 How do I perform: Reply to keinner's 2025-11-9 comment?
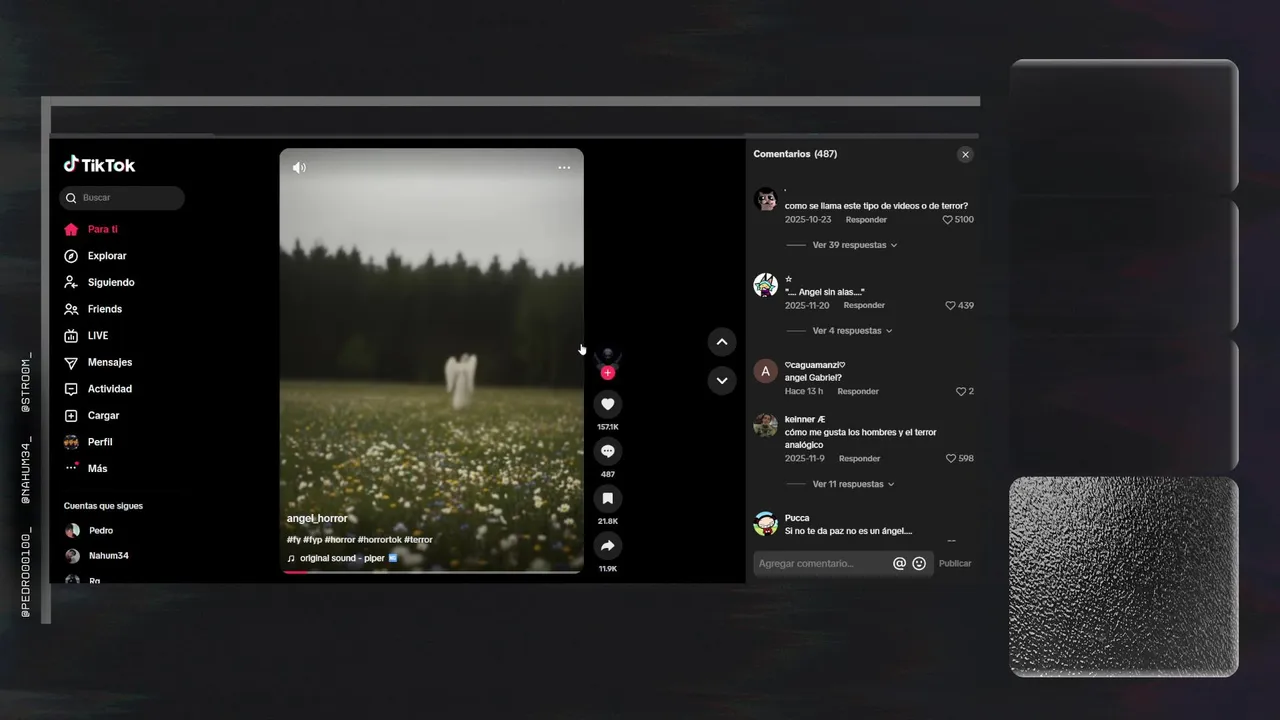click(x=860, y=459)
